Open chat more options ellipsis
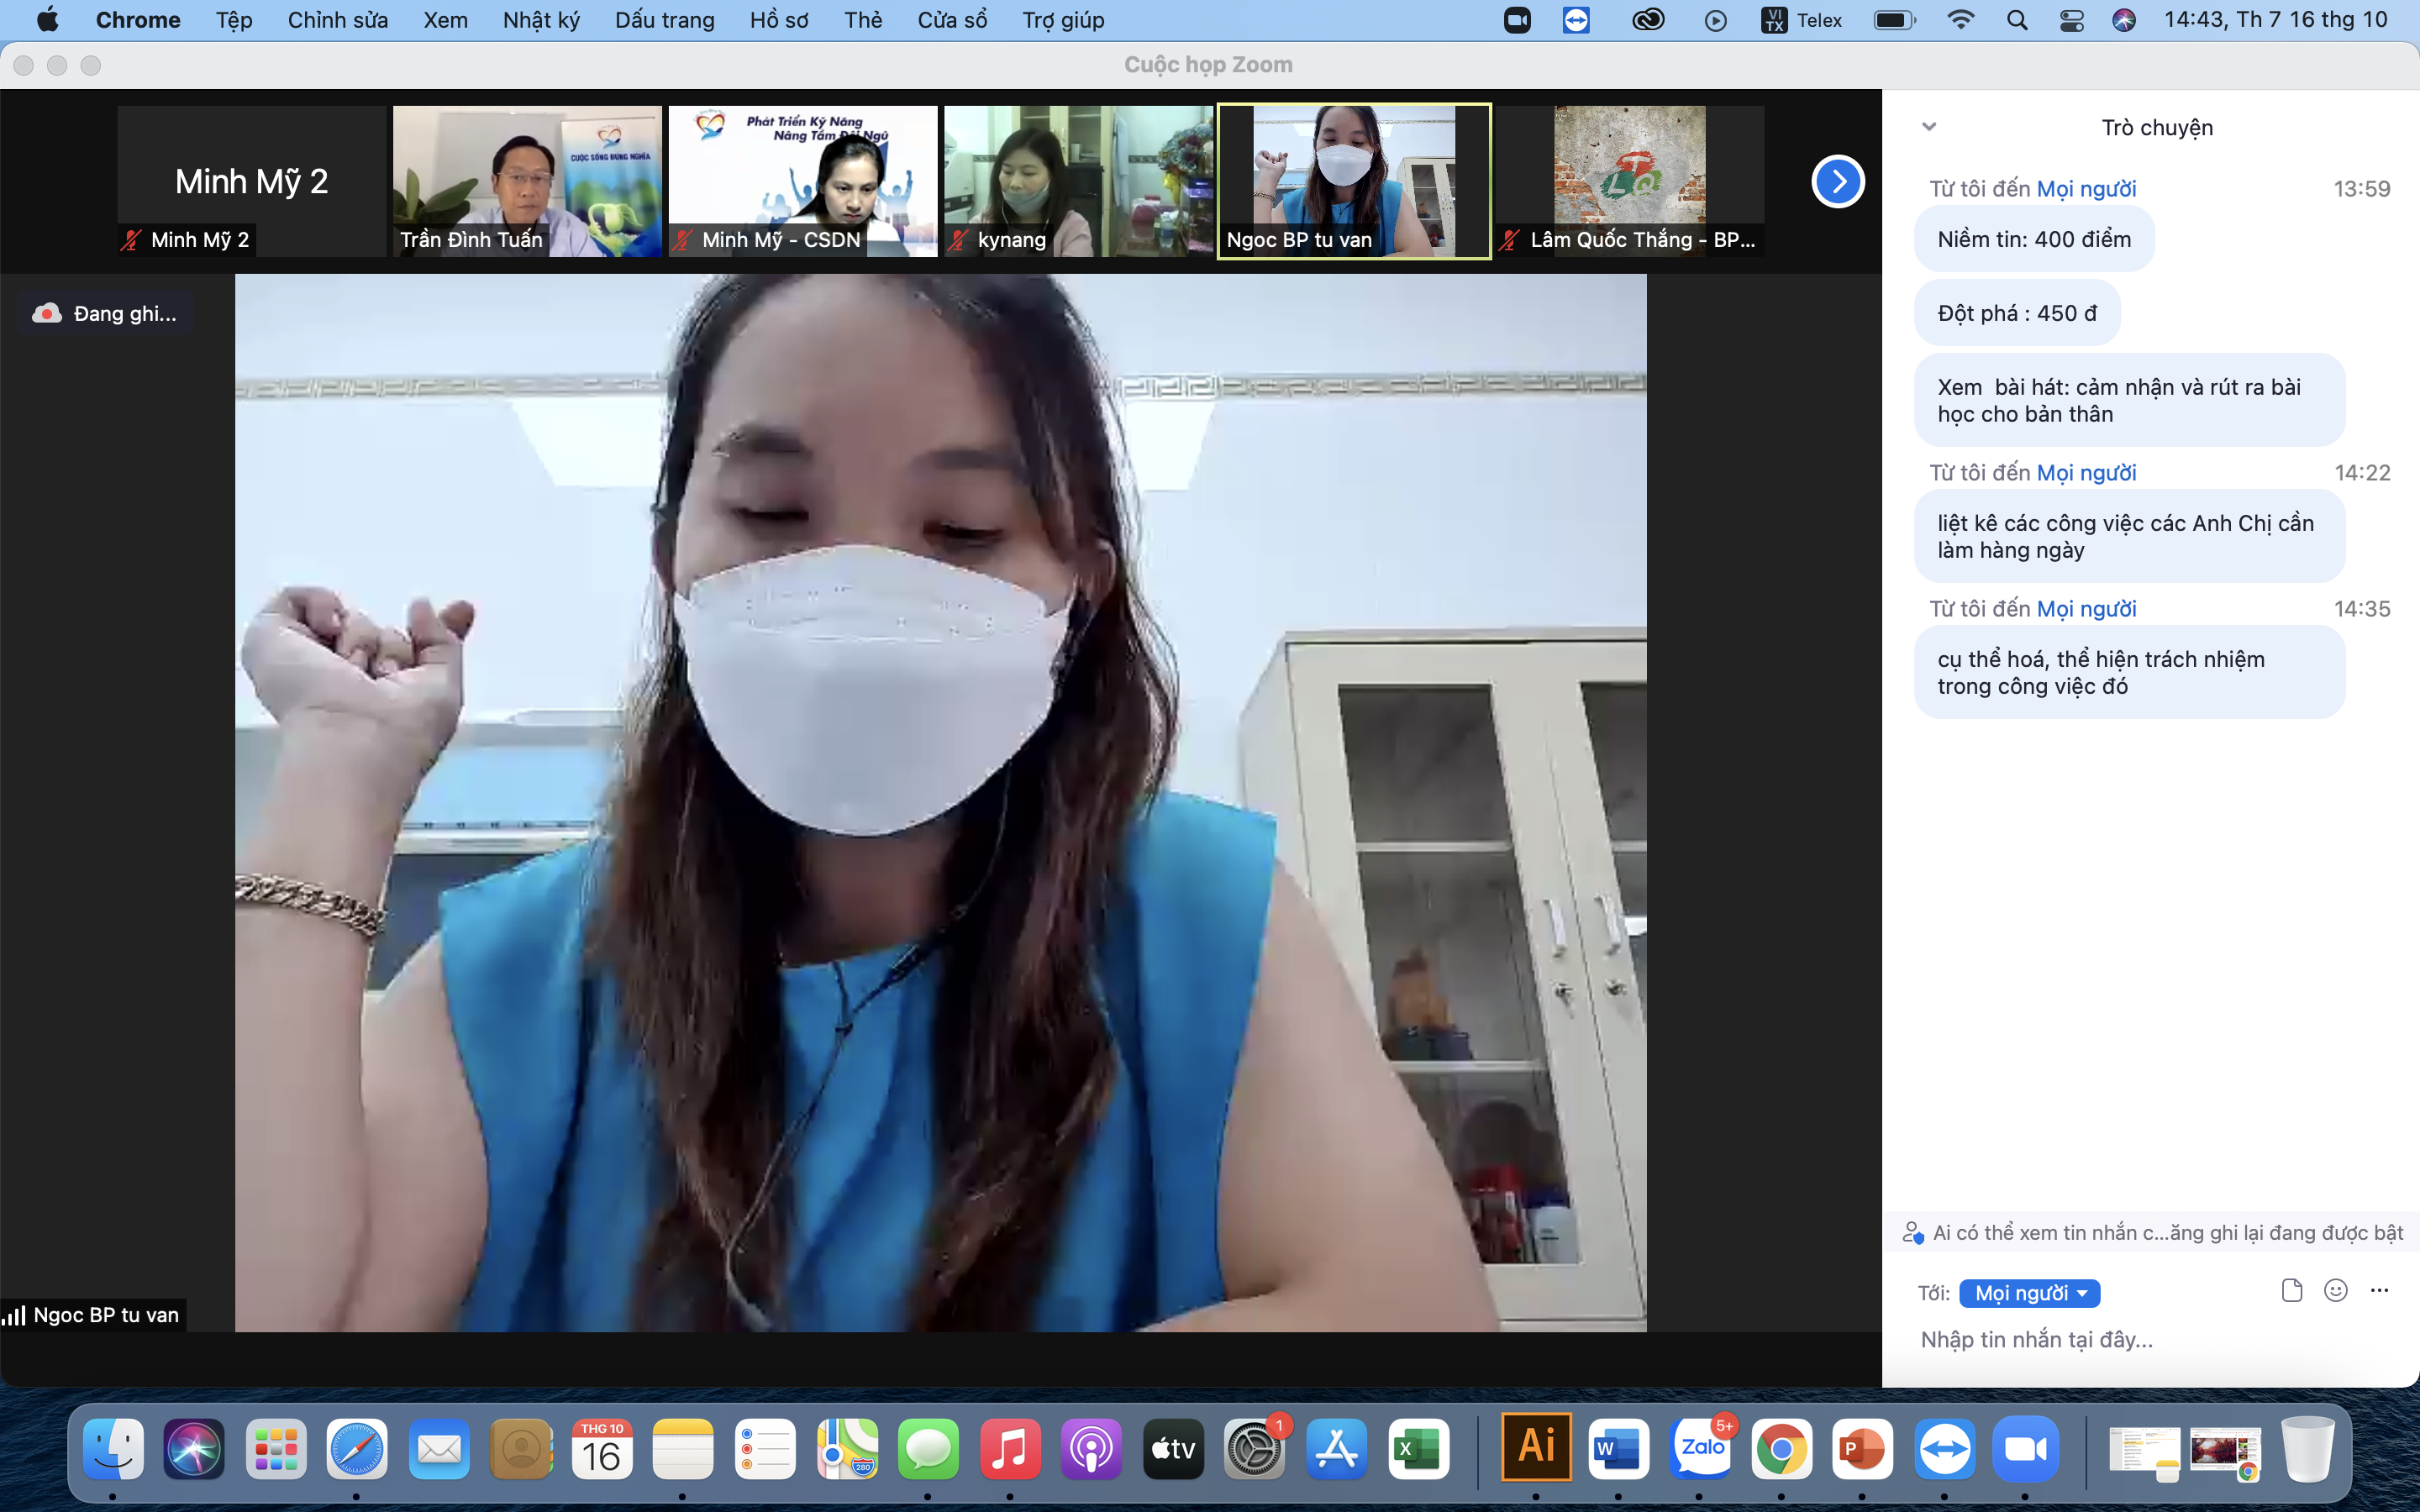The height and width of the screenshot is (1512, 2420). [x=2379, y=1290]
